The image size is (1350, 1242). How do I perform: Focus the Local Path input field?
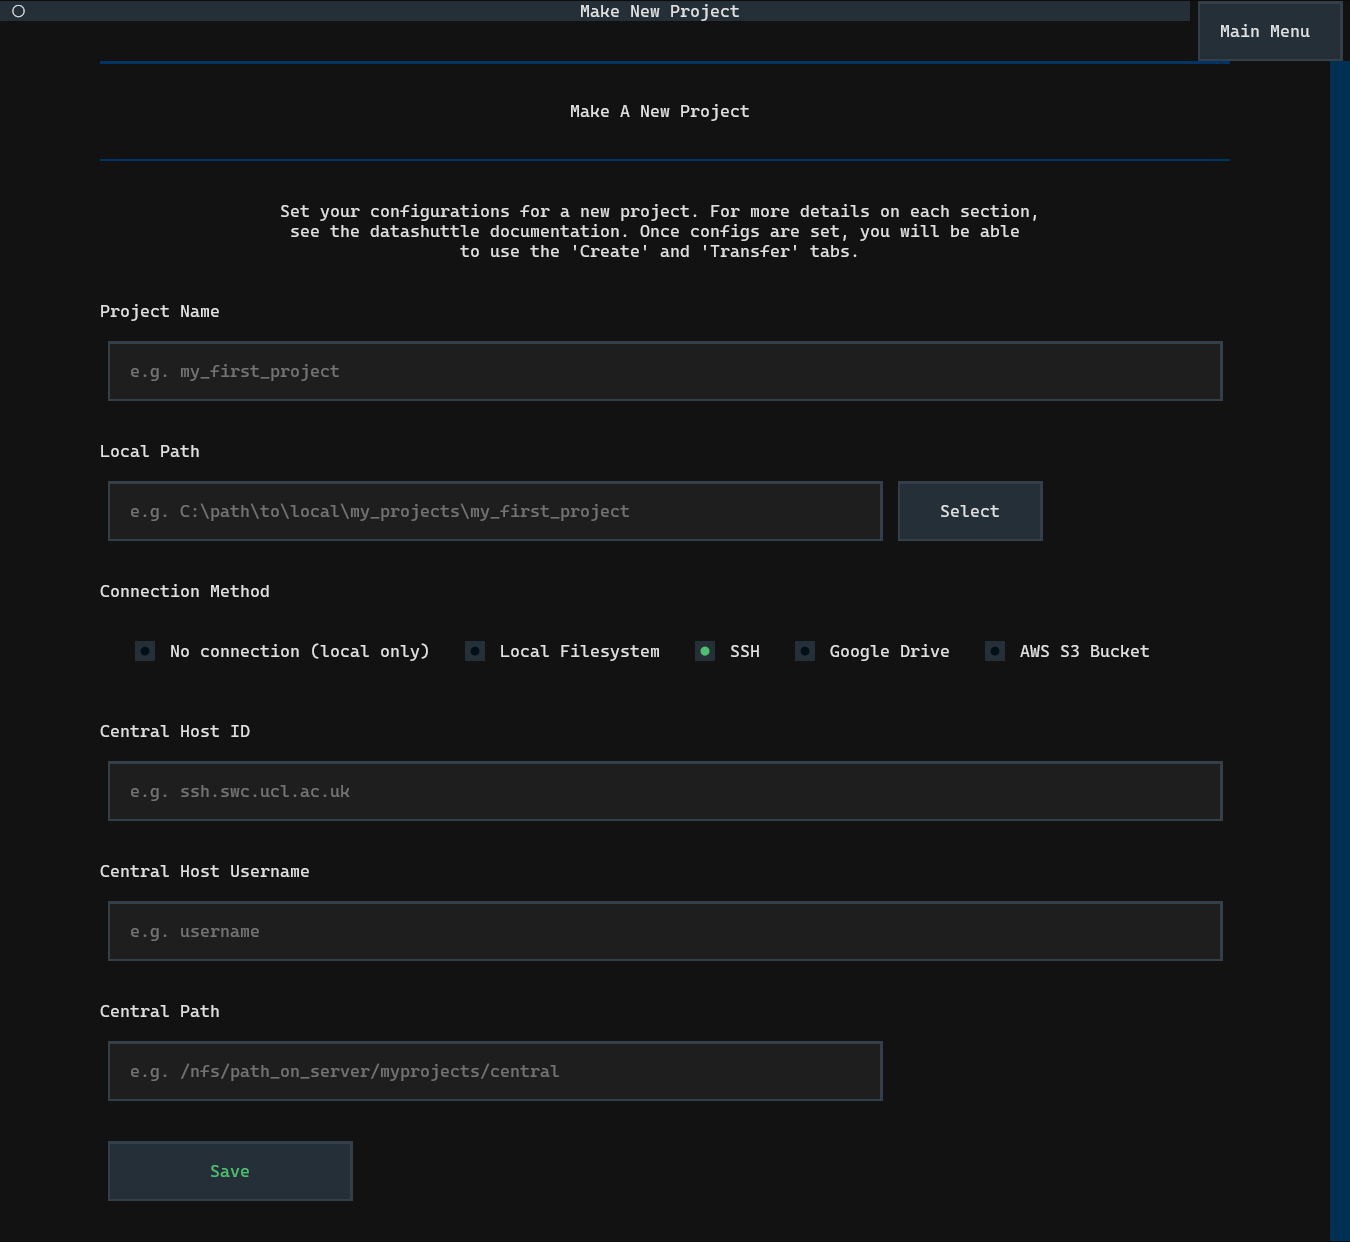pyautogui.click(x=494, y=511)
